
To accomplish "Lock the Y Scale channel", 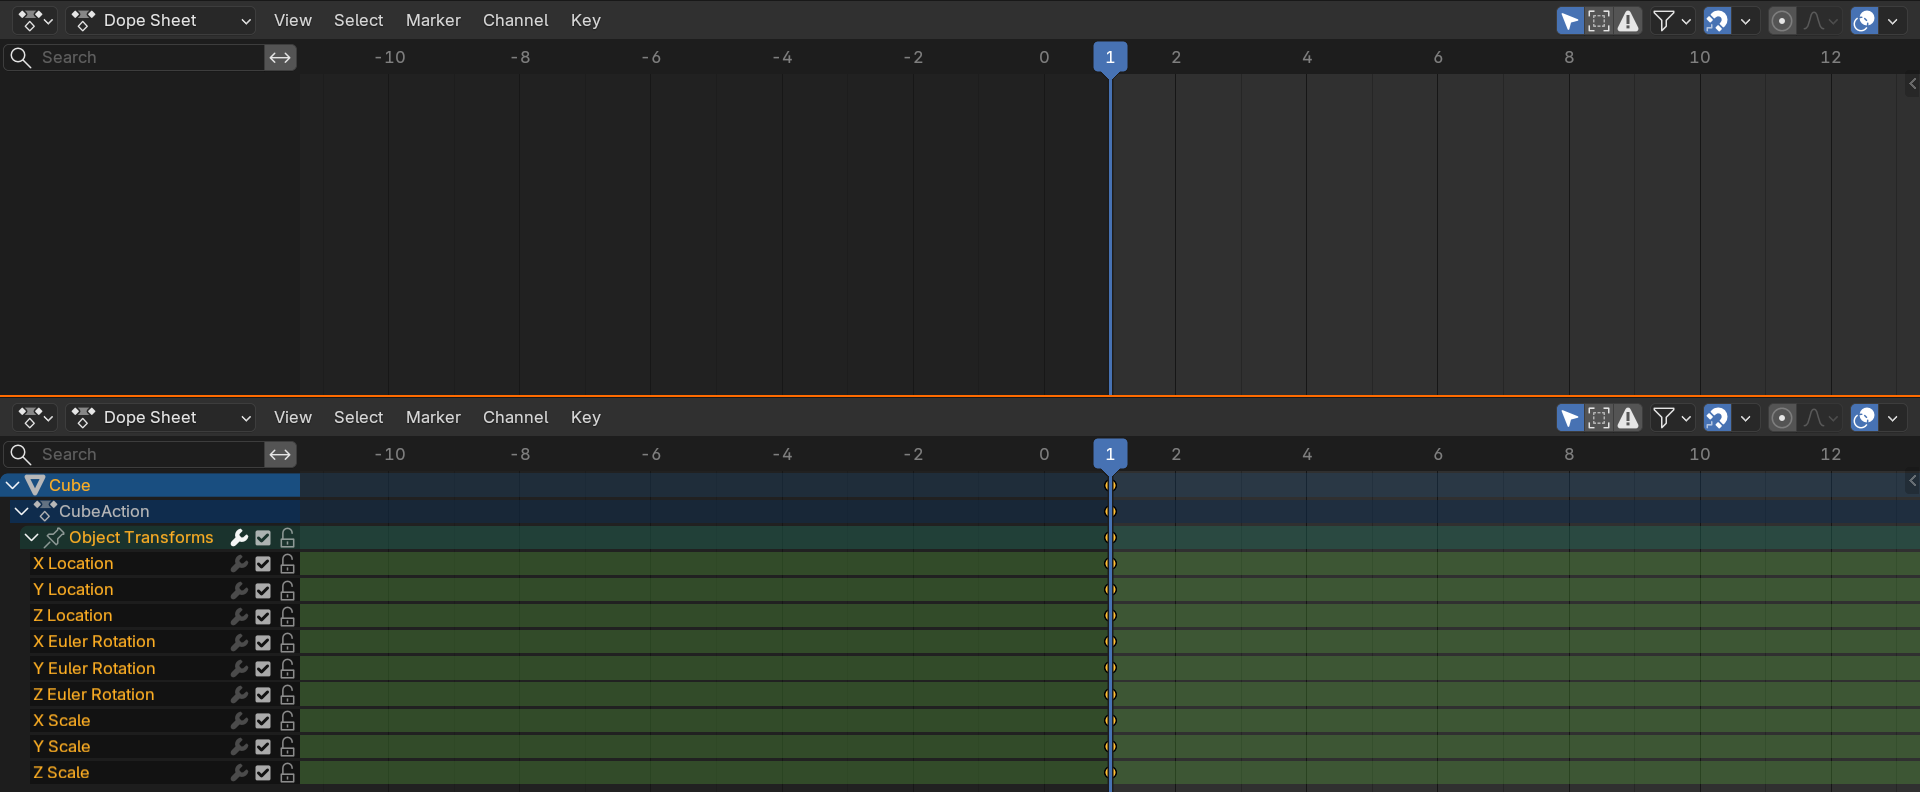I will pos(288,746).
